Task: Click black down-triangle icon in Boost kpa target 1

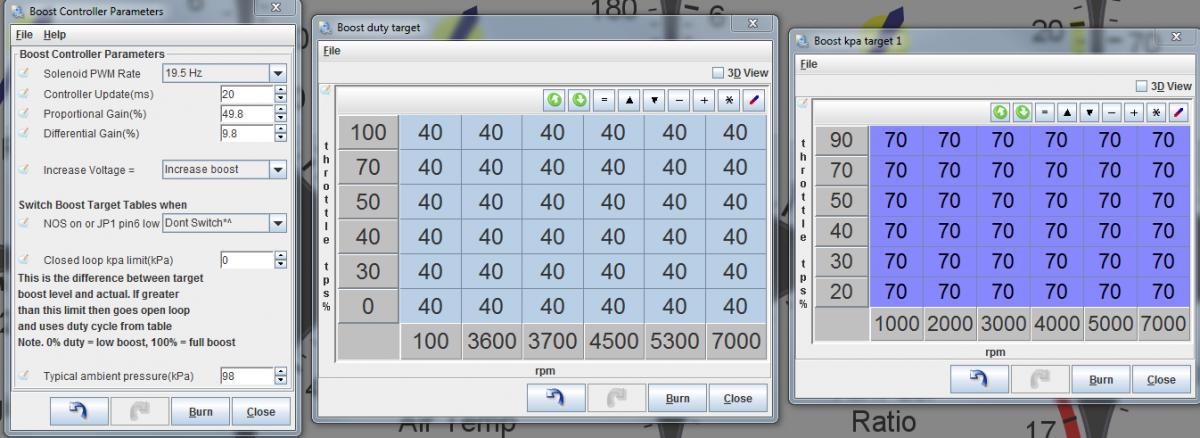Action: point(1090,112)
